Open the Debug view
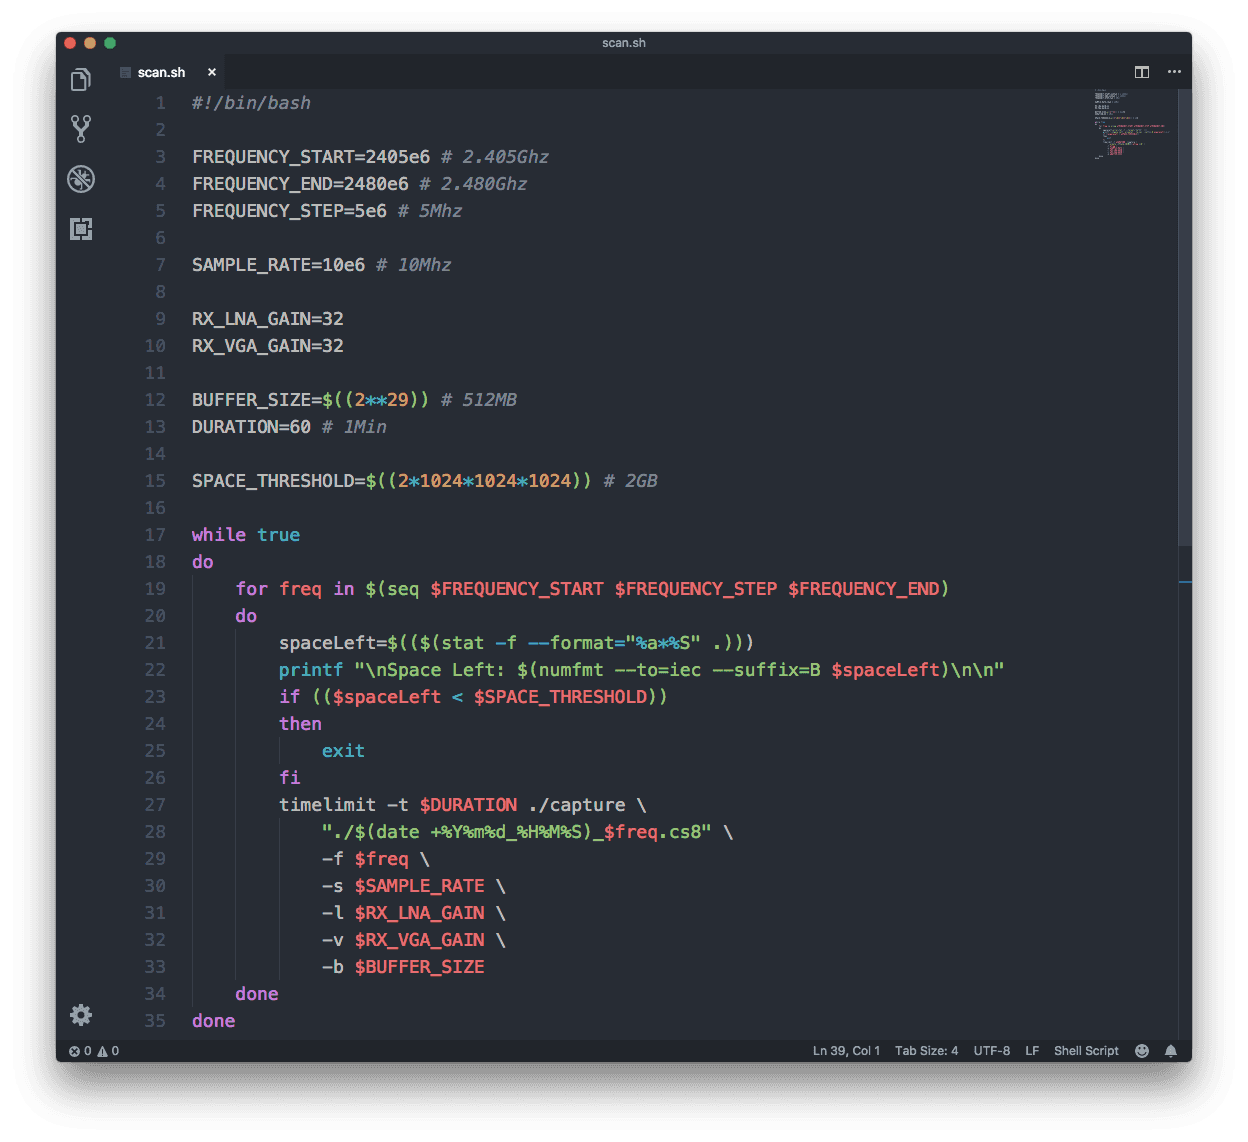 coord(81,179)
